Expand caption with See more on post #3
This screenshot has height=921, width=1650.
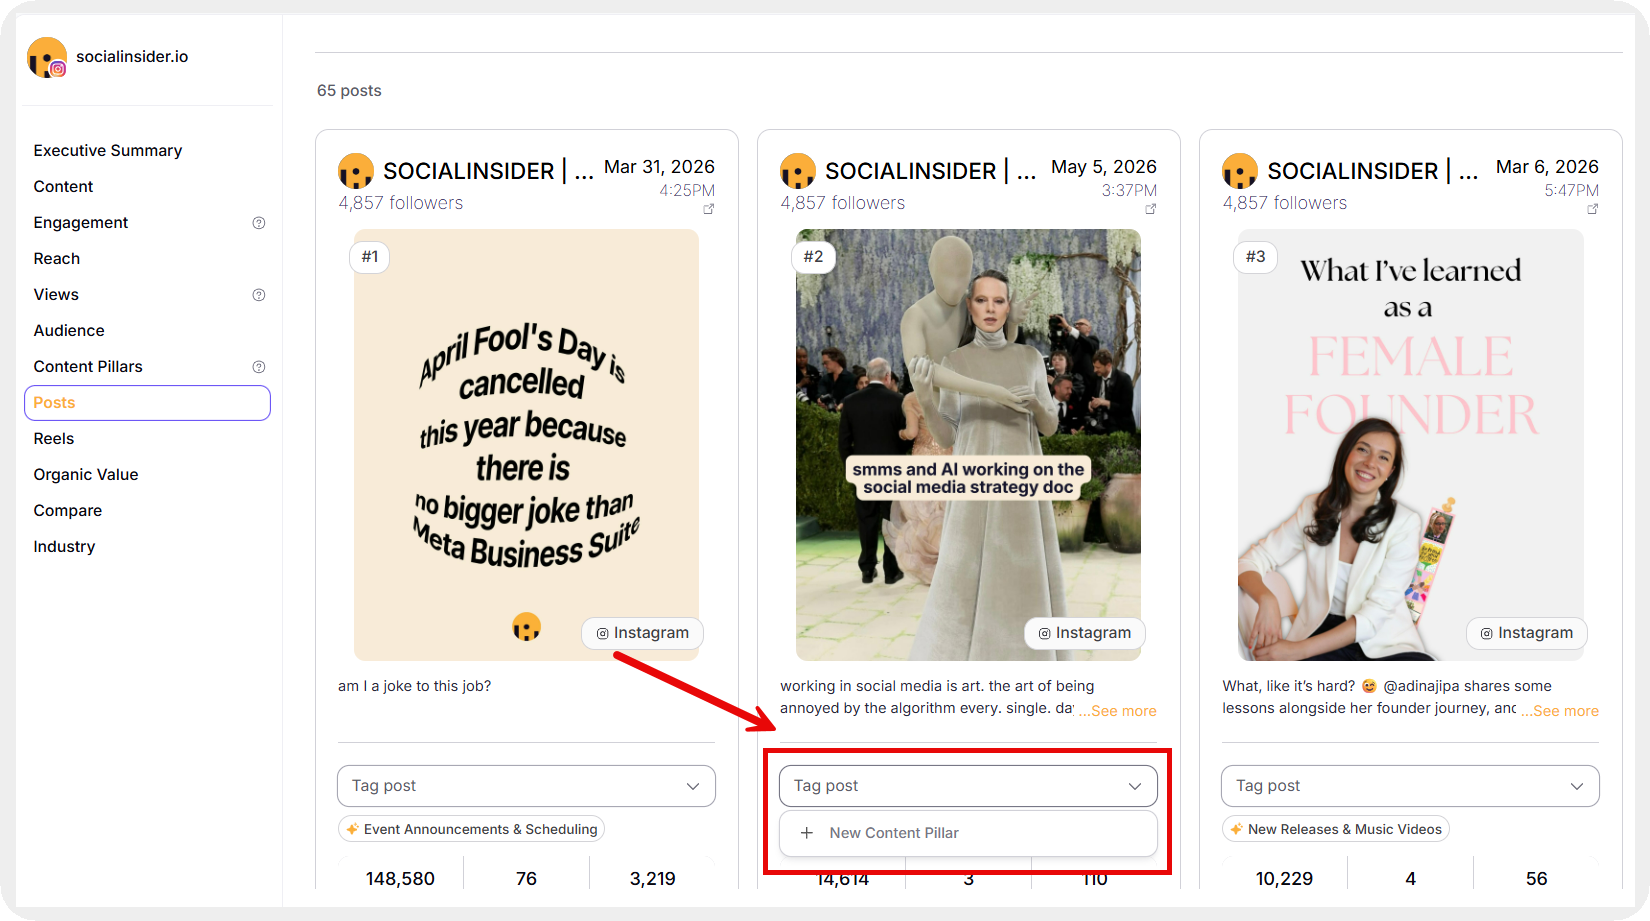[x=1559, y=711]
